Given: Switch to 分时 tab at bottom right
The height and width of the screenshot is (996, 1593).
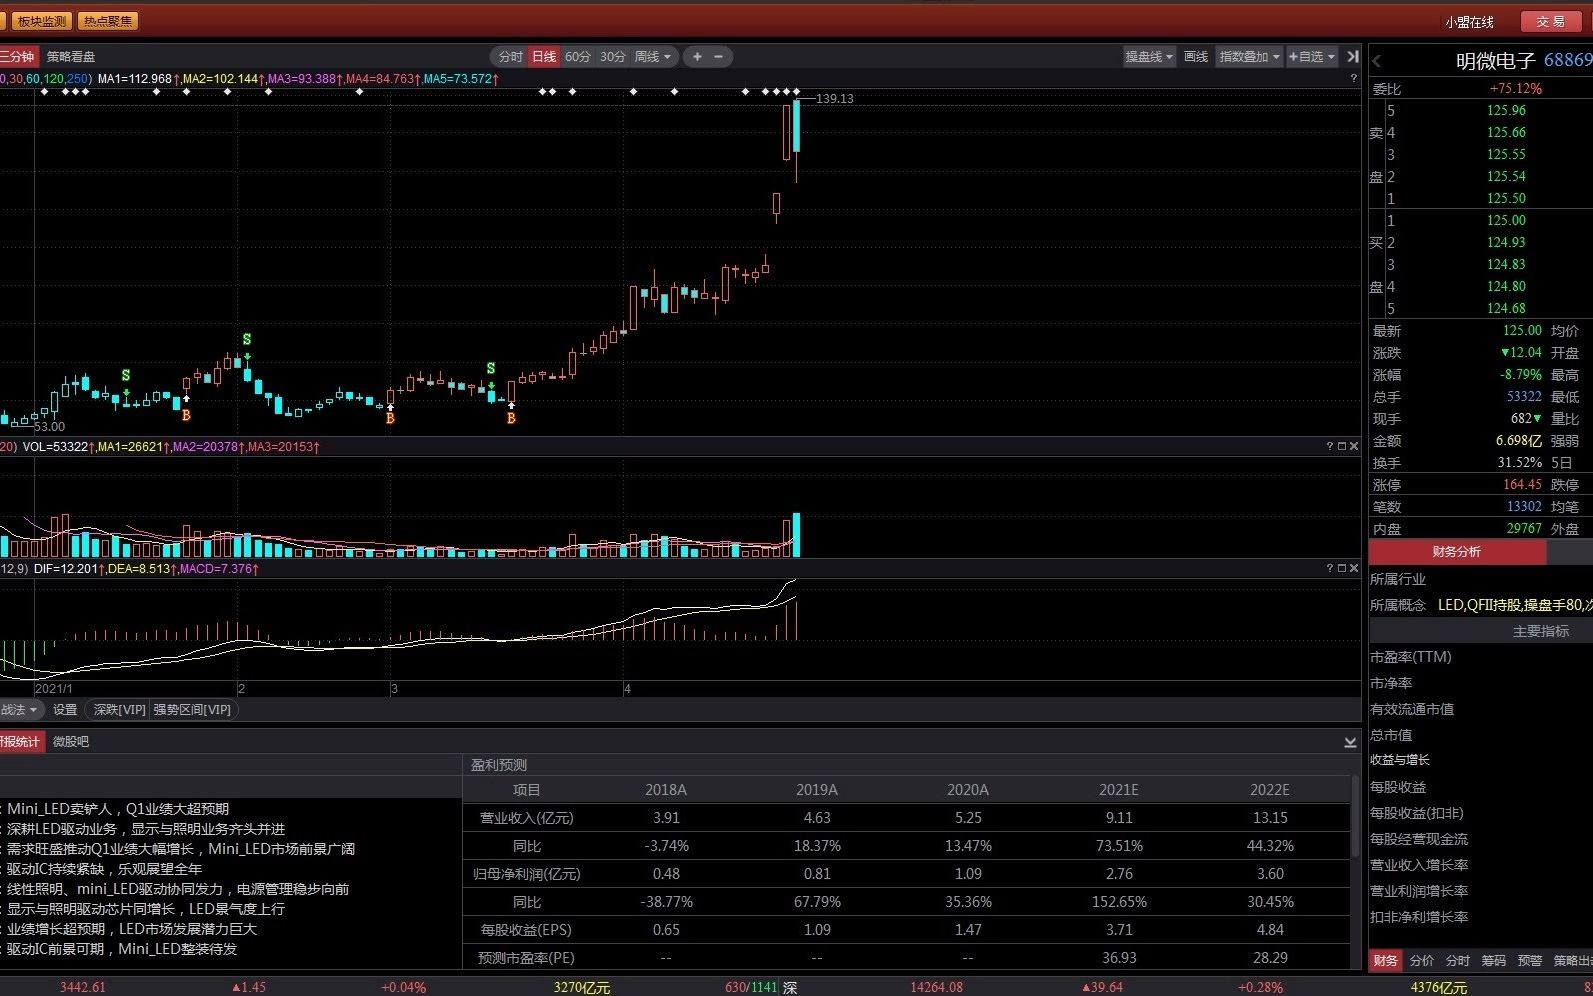Looking at the screenshot, I should (x=1458, y=960).
